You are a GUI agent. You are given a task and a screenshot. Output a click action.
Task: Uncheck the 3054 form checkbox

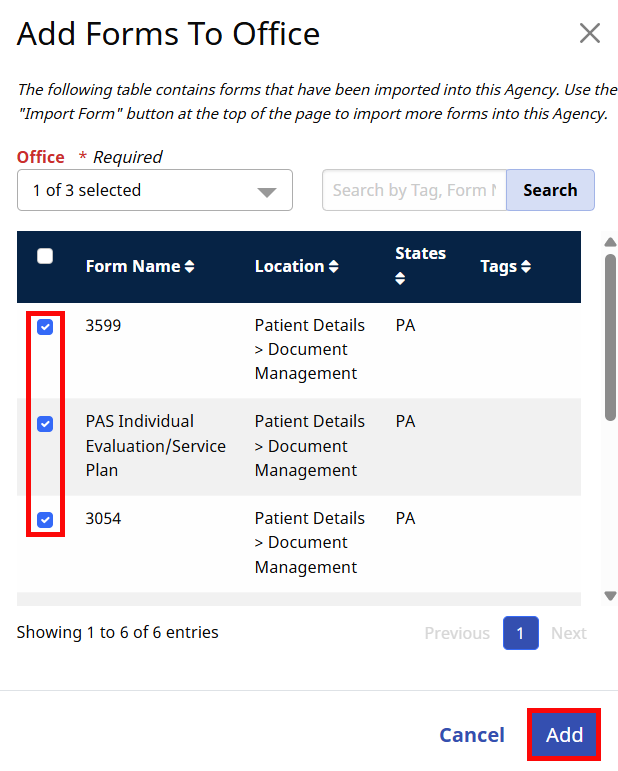click(45, 520)
